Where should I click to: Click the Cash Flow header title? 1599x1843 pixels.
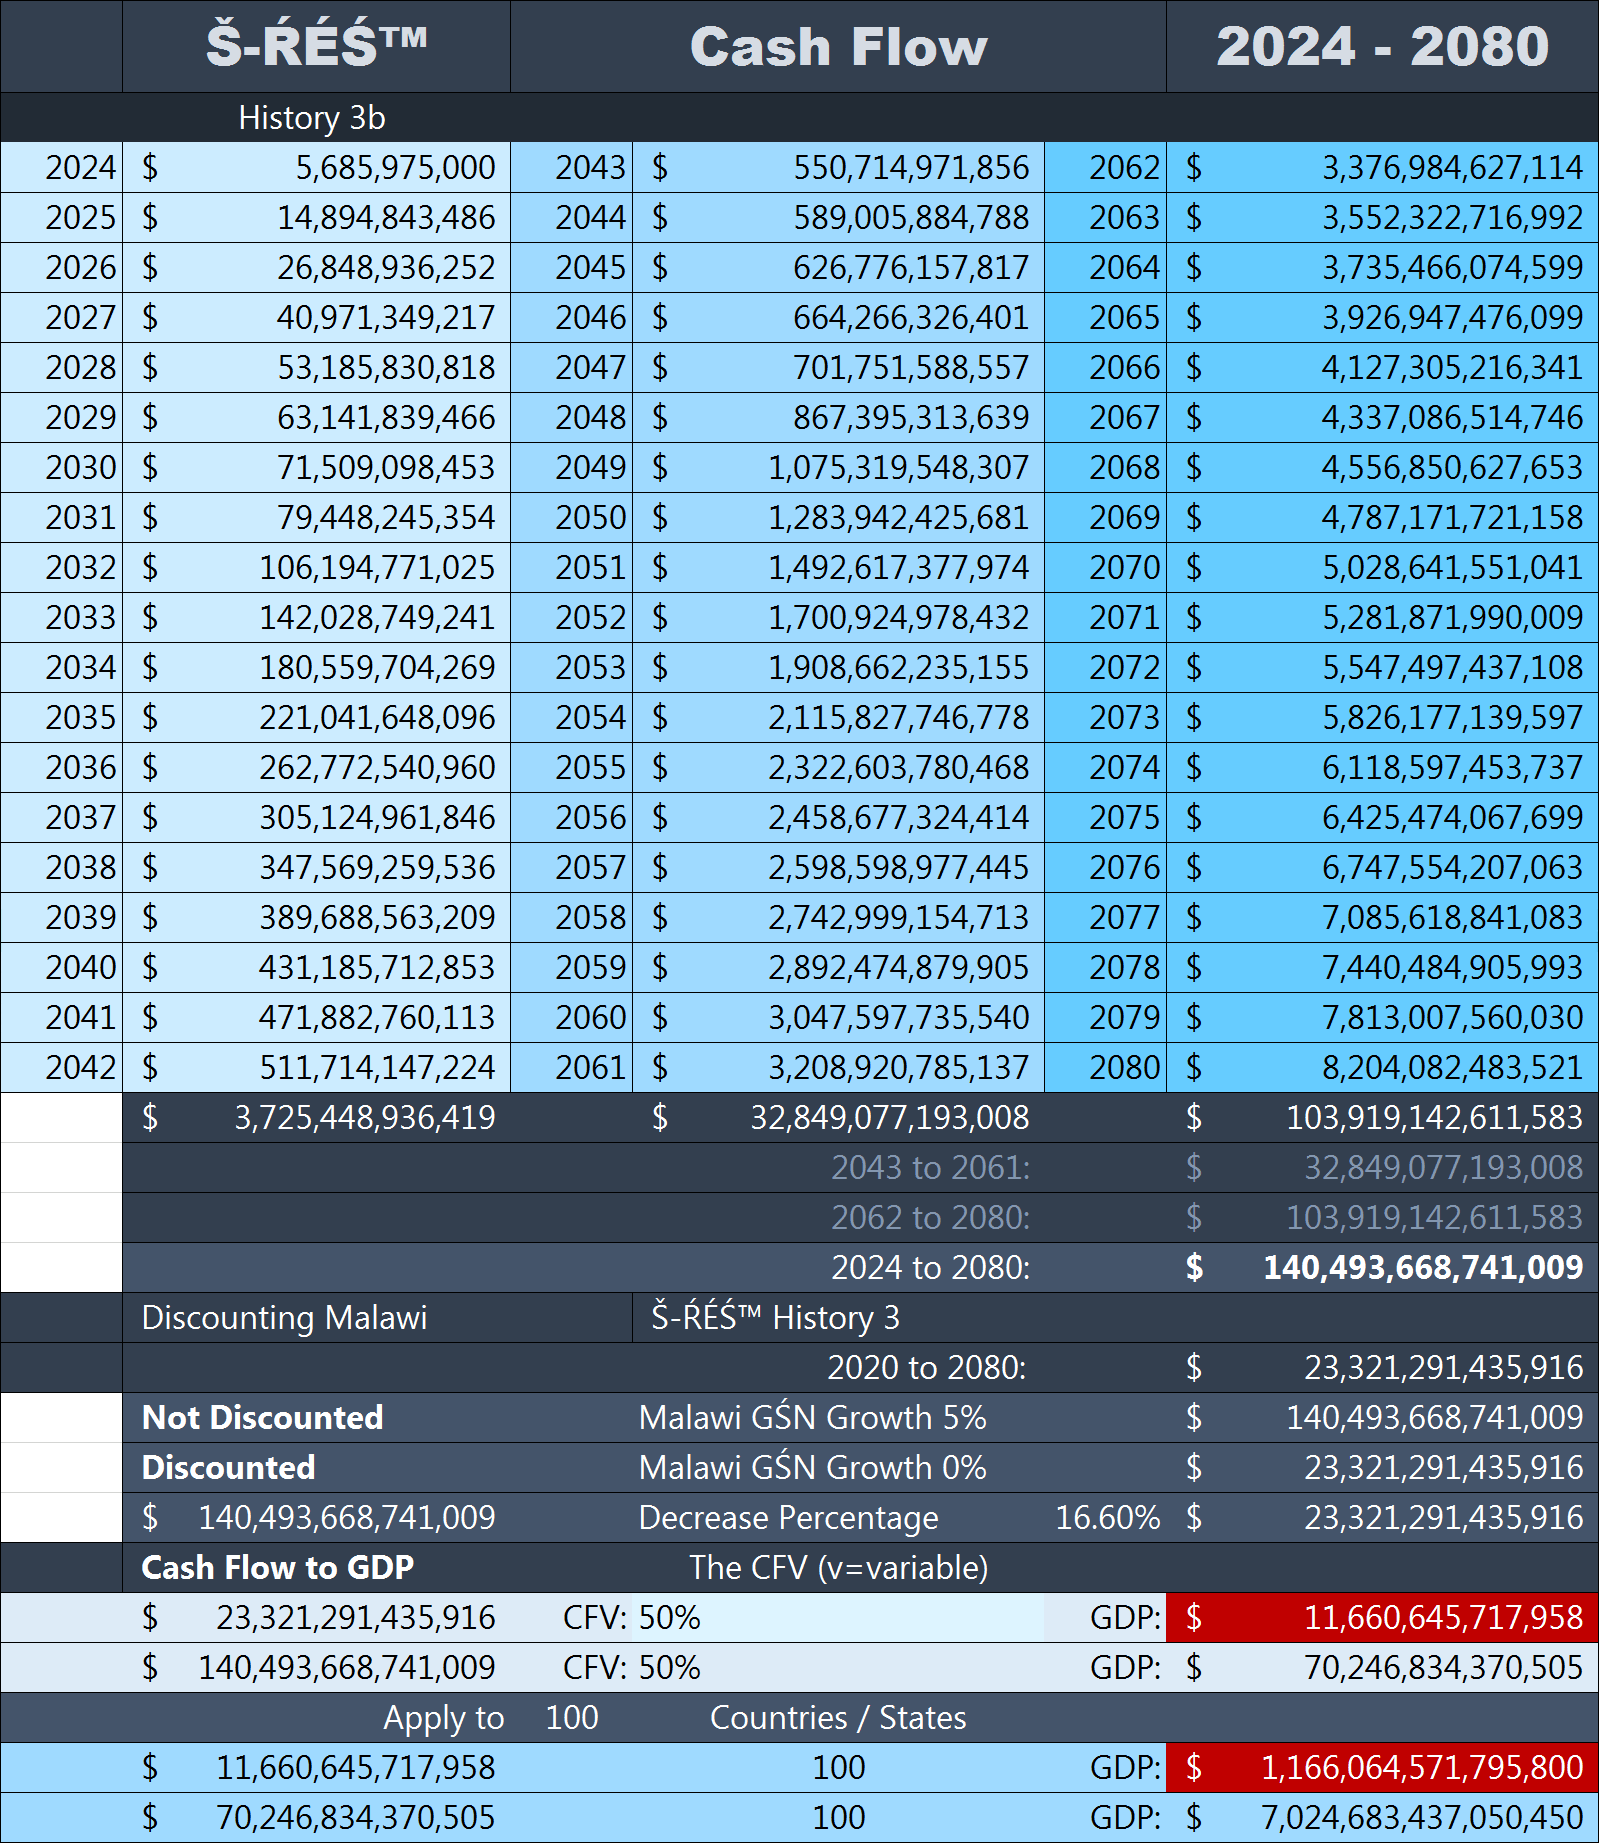click(x=838, y=47)
